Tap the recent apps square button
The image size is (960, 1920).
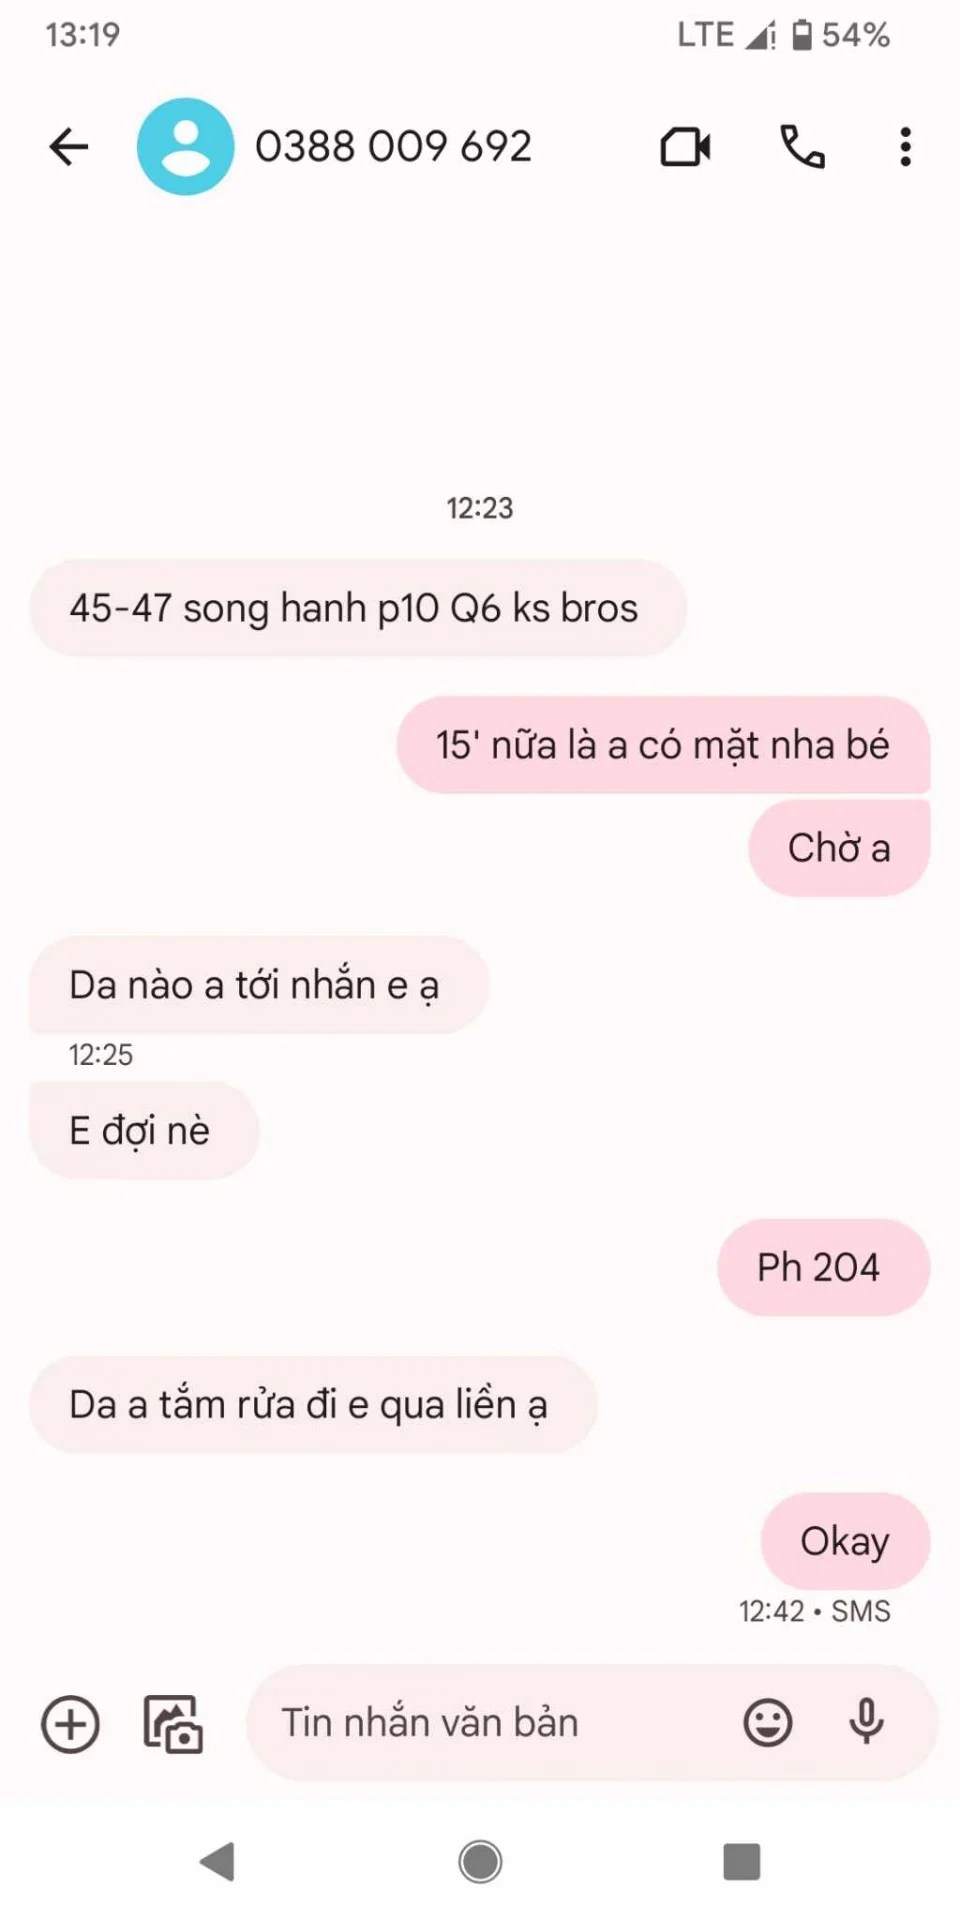point(742,1862)
